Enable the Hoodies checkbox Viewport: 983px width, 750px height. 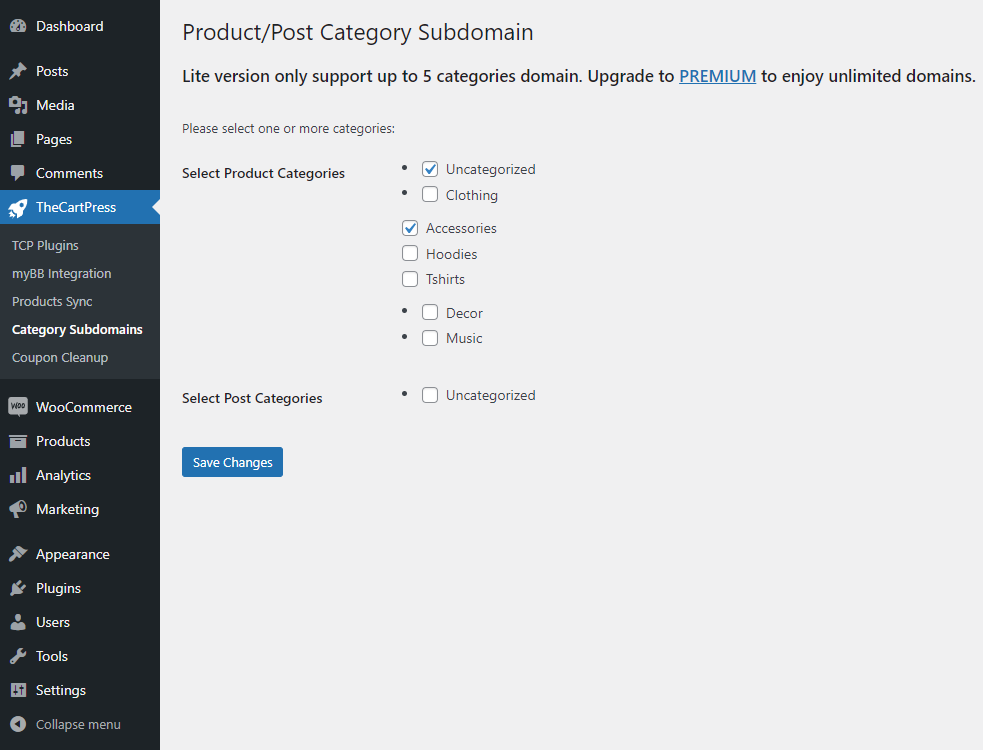[410, 253]
